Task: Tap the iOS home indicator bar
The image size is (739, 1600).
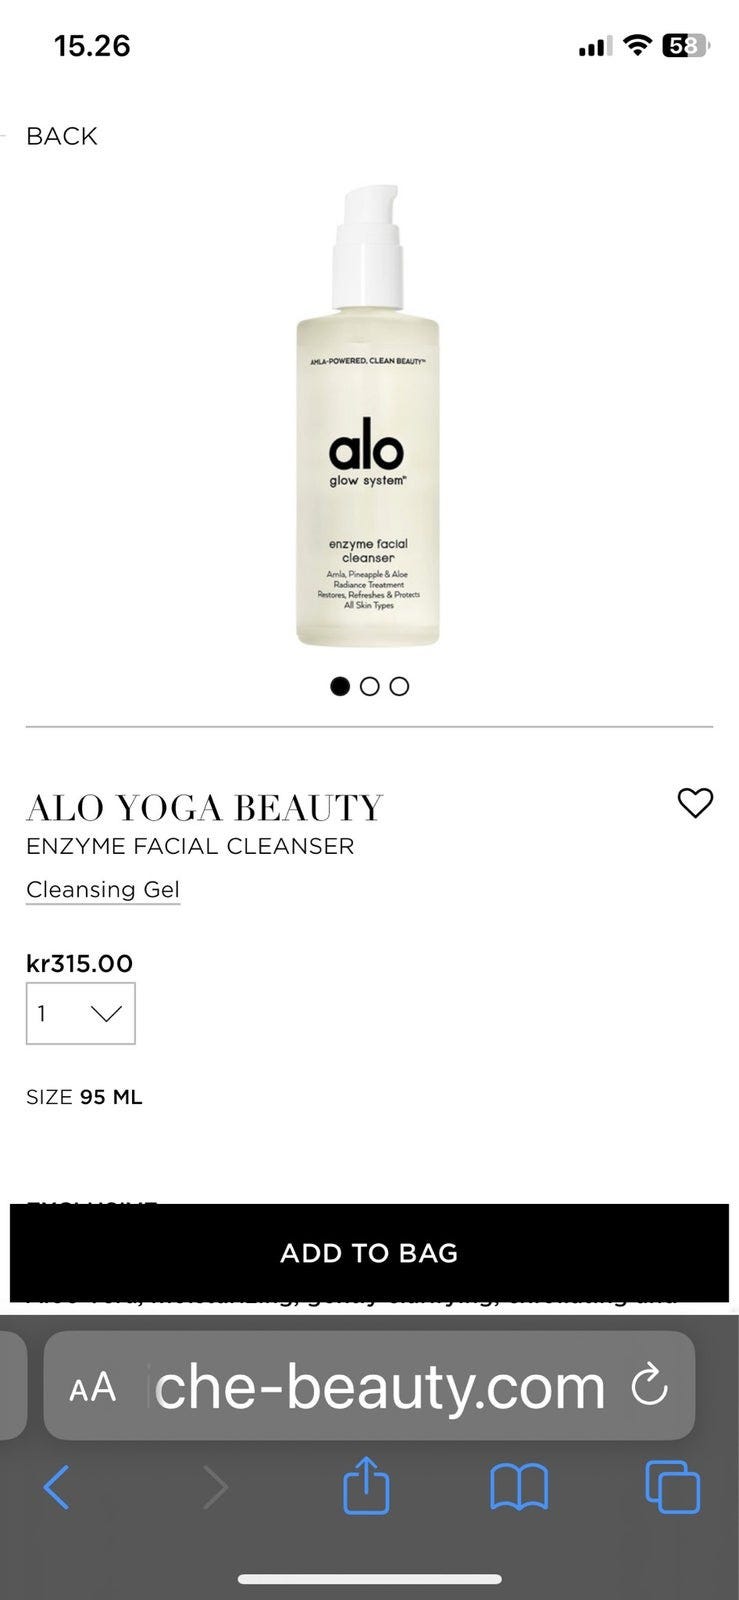Action: (x=369, y=1579)
